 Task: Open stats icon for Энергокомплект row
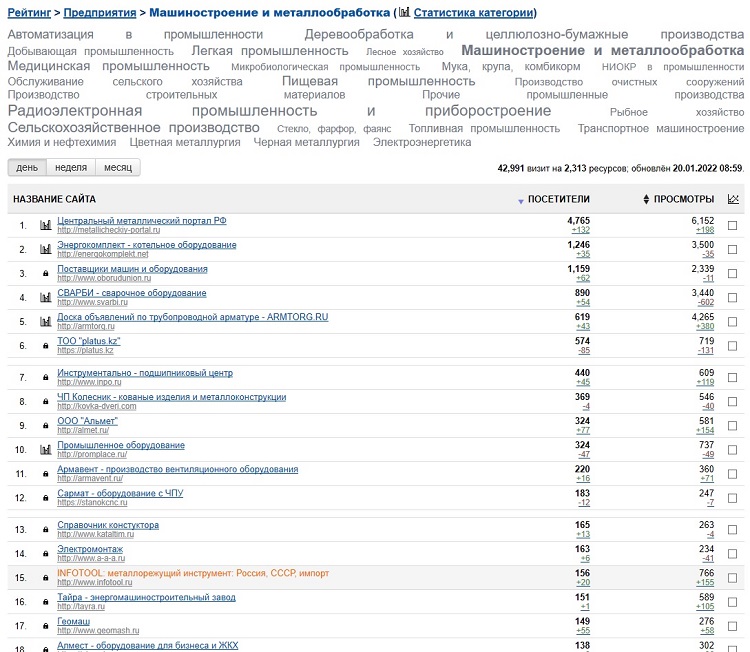45,249
